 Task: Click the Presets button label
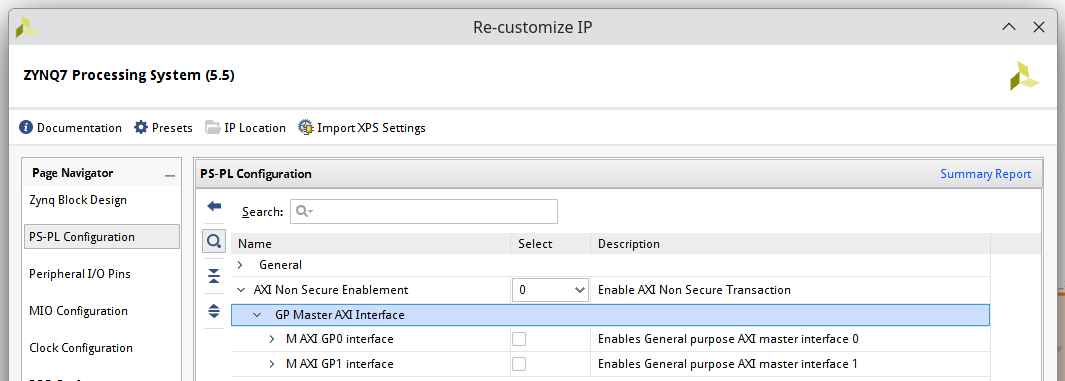(173, 128)
